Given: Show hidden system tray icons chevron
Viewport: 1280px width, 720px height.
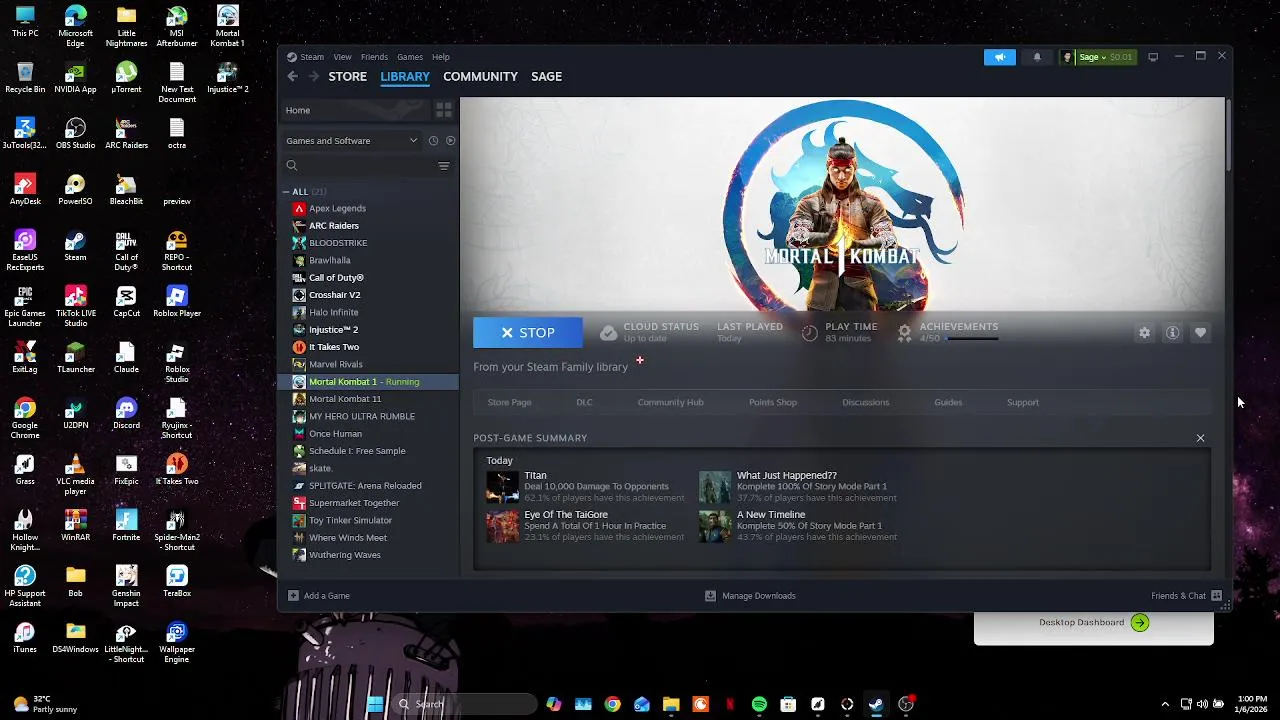Looking at the screenshot, I should tap(1165, 704).
